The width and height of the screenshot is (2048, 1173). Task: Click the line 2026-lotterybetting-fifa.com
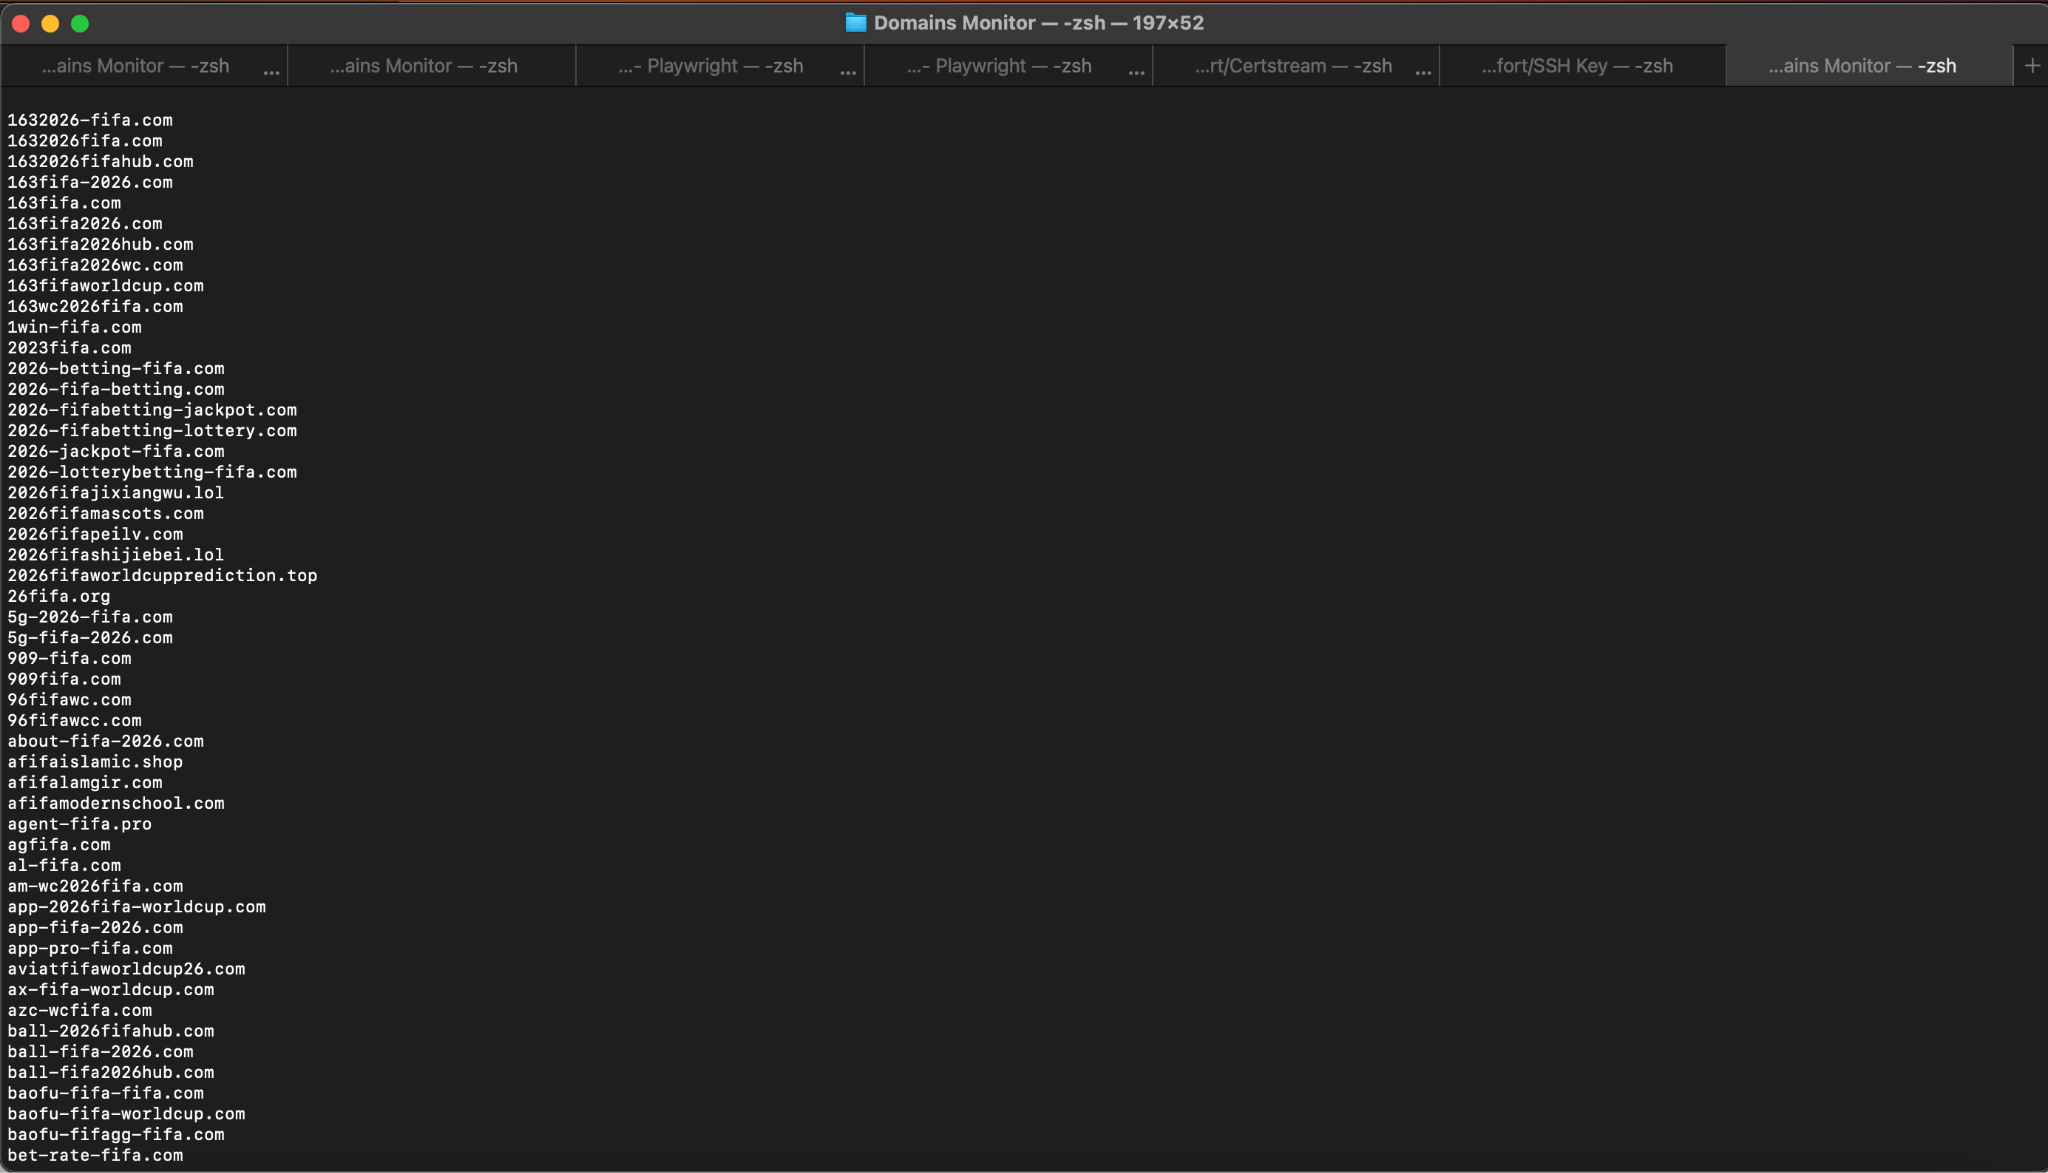click(152, 472)
